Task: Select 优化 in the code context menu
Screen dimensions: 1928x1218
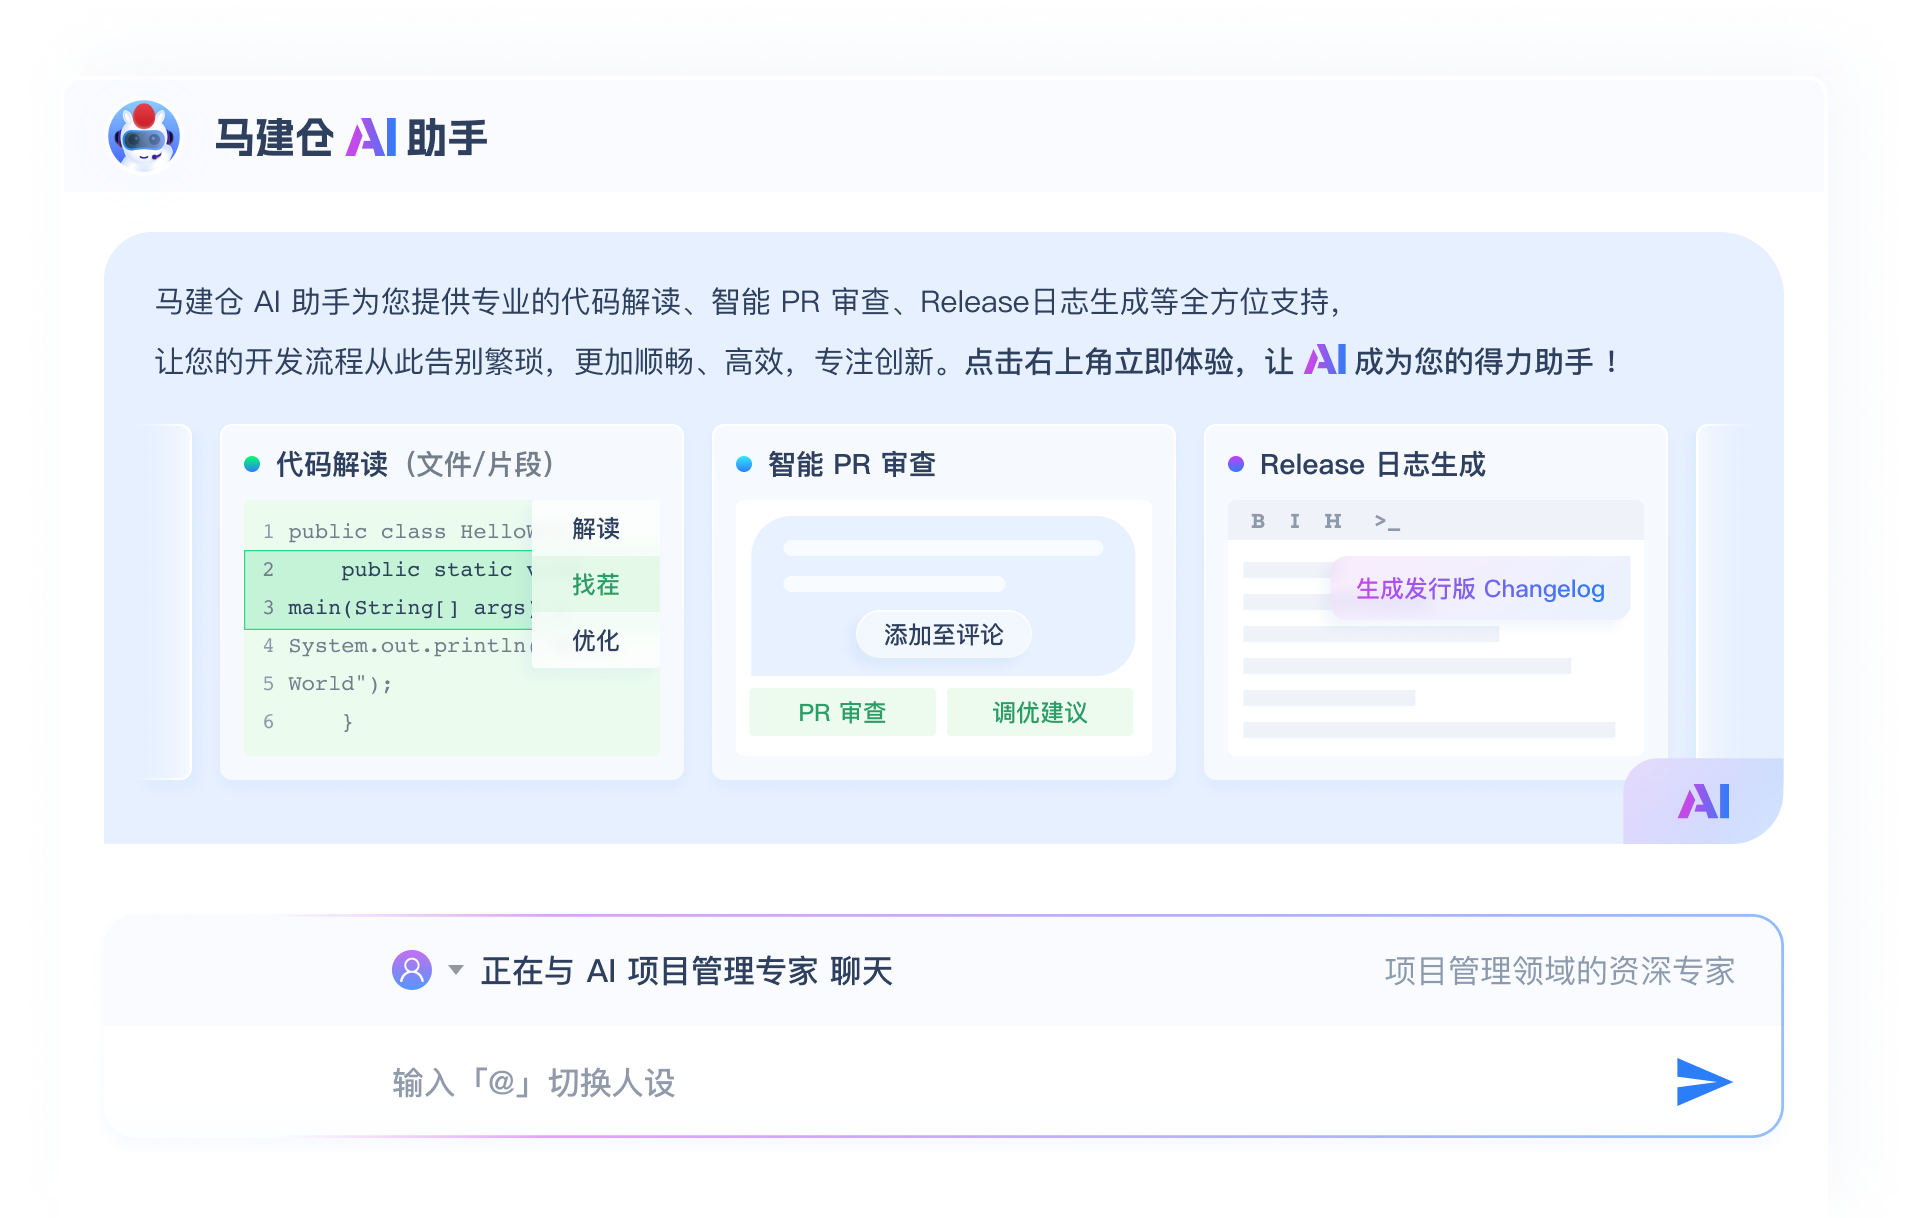Action: coord(596,640)
